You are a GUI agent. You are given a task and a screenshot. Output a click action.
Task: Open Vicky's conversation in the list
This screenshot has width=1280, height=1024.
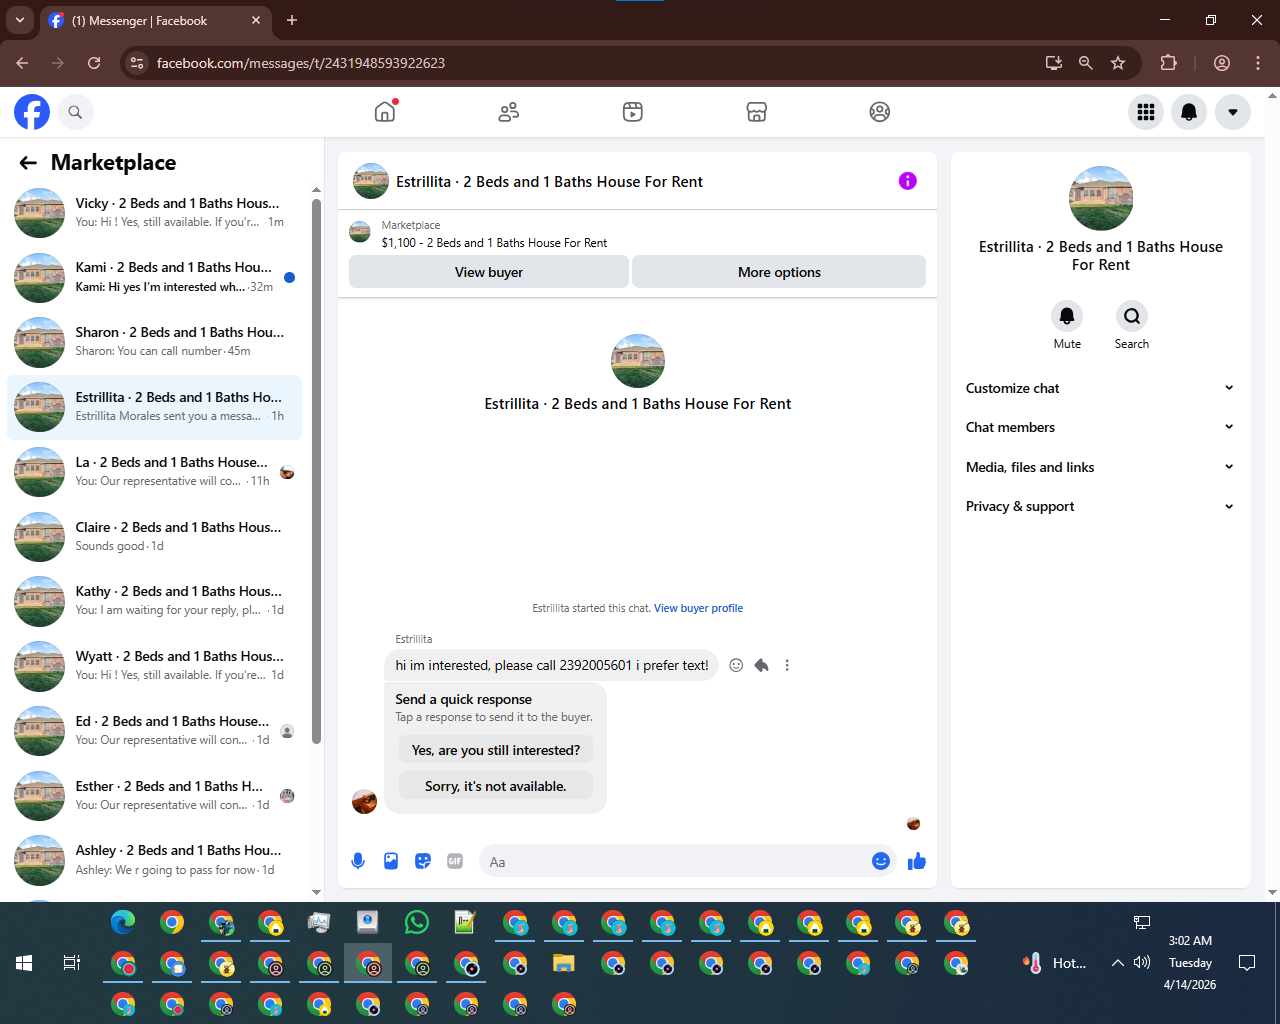click(154, 213)
